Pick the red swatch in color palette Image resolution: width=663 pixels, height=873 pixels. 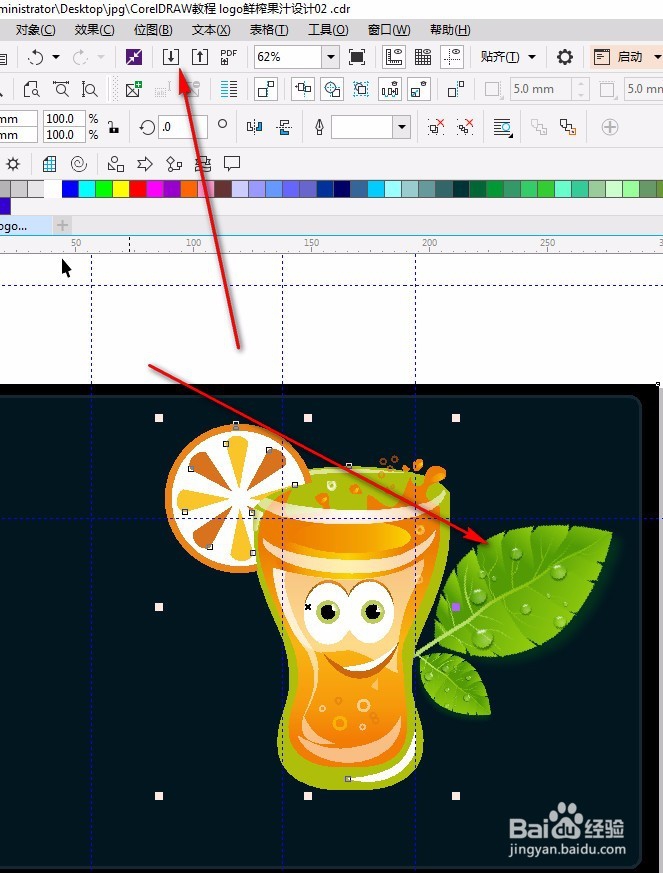pyautogui.click(x=138, y=189)
